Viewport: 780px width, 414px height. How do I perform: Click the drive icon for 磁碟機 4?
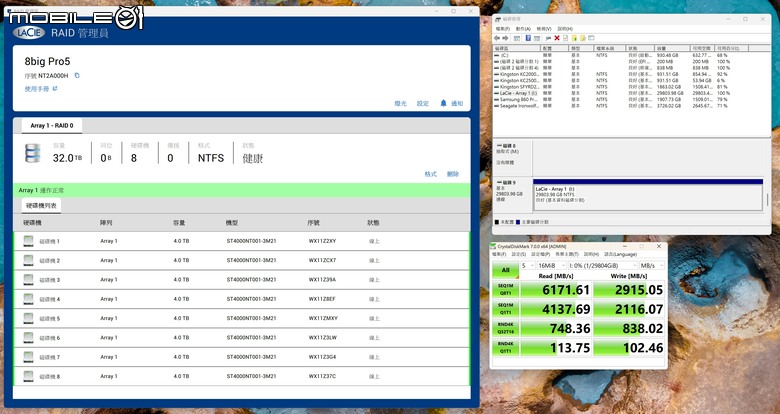coord(28,299)
